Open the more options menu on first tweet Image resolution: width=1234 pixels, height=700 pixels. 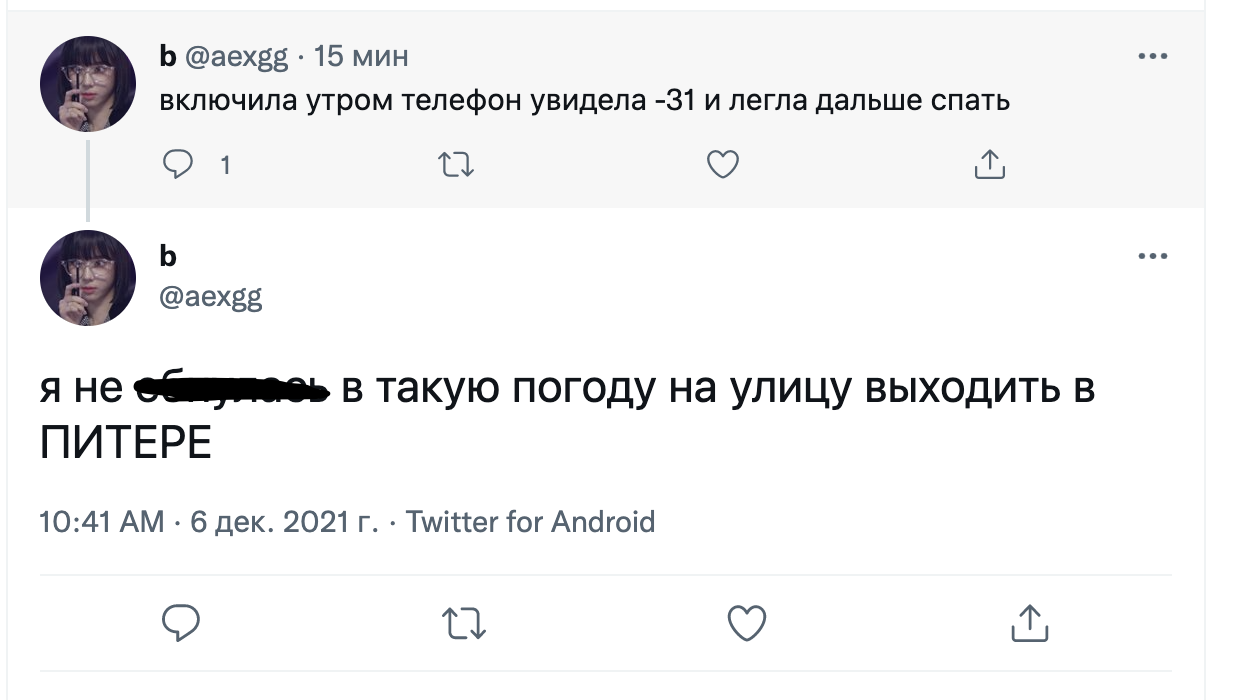click(x=1152, y=57)
